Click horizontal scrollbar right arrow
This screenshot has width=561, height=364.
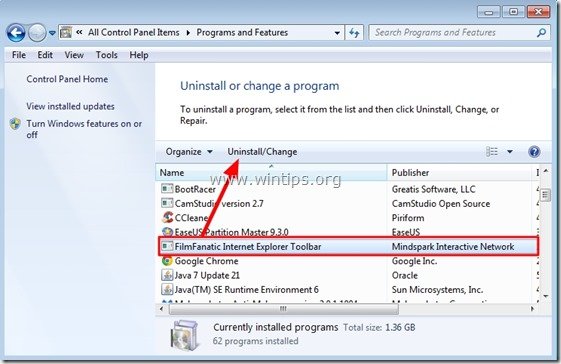pyautogui.click(x=532, y=309)
